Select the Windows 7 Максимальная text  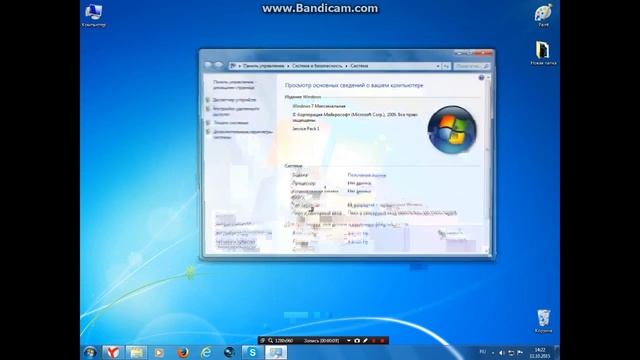(319, 106)
